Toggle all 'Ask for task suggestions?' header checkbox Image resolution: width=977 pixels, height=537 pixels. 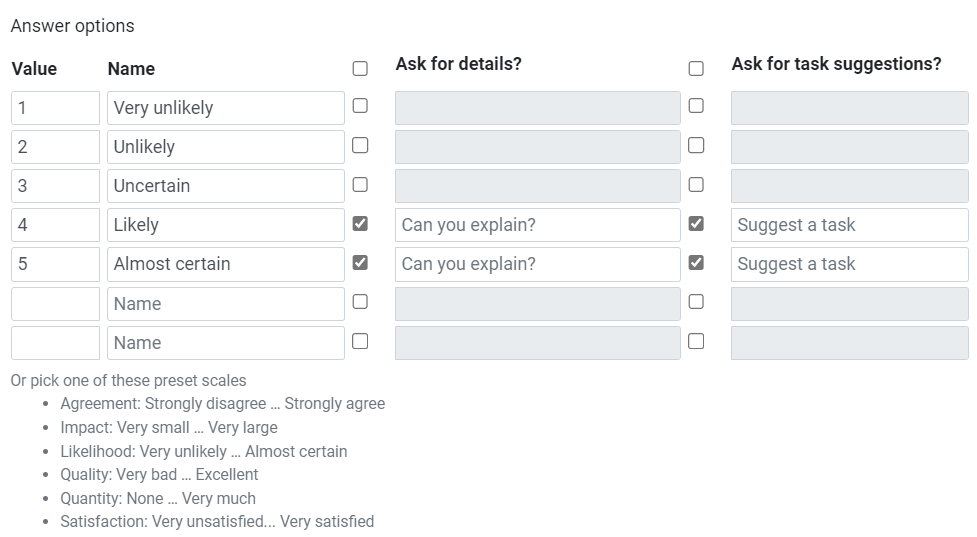696,69
